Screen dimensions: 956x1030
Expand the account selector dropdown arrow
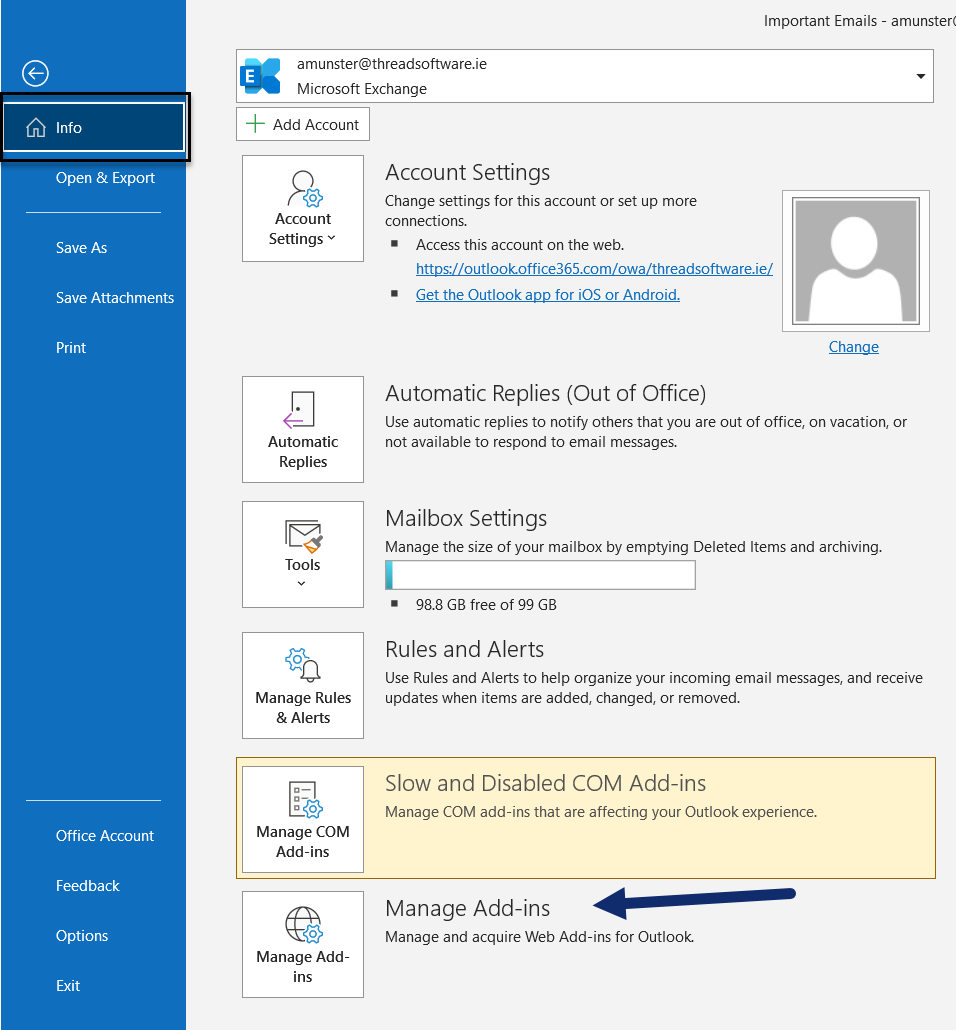point(921,76)
